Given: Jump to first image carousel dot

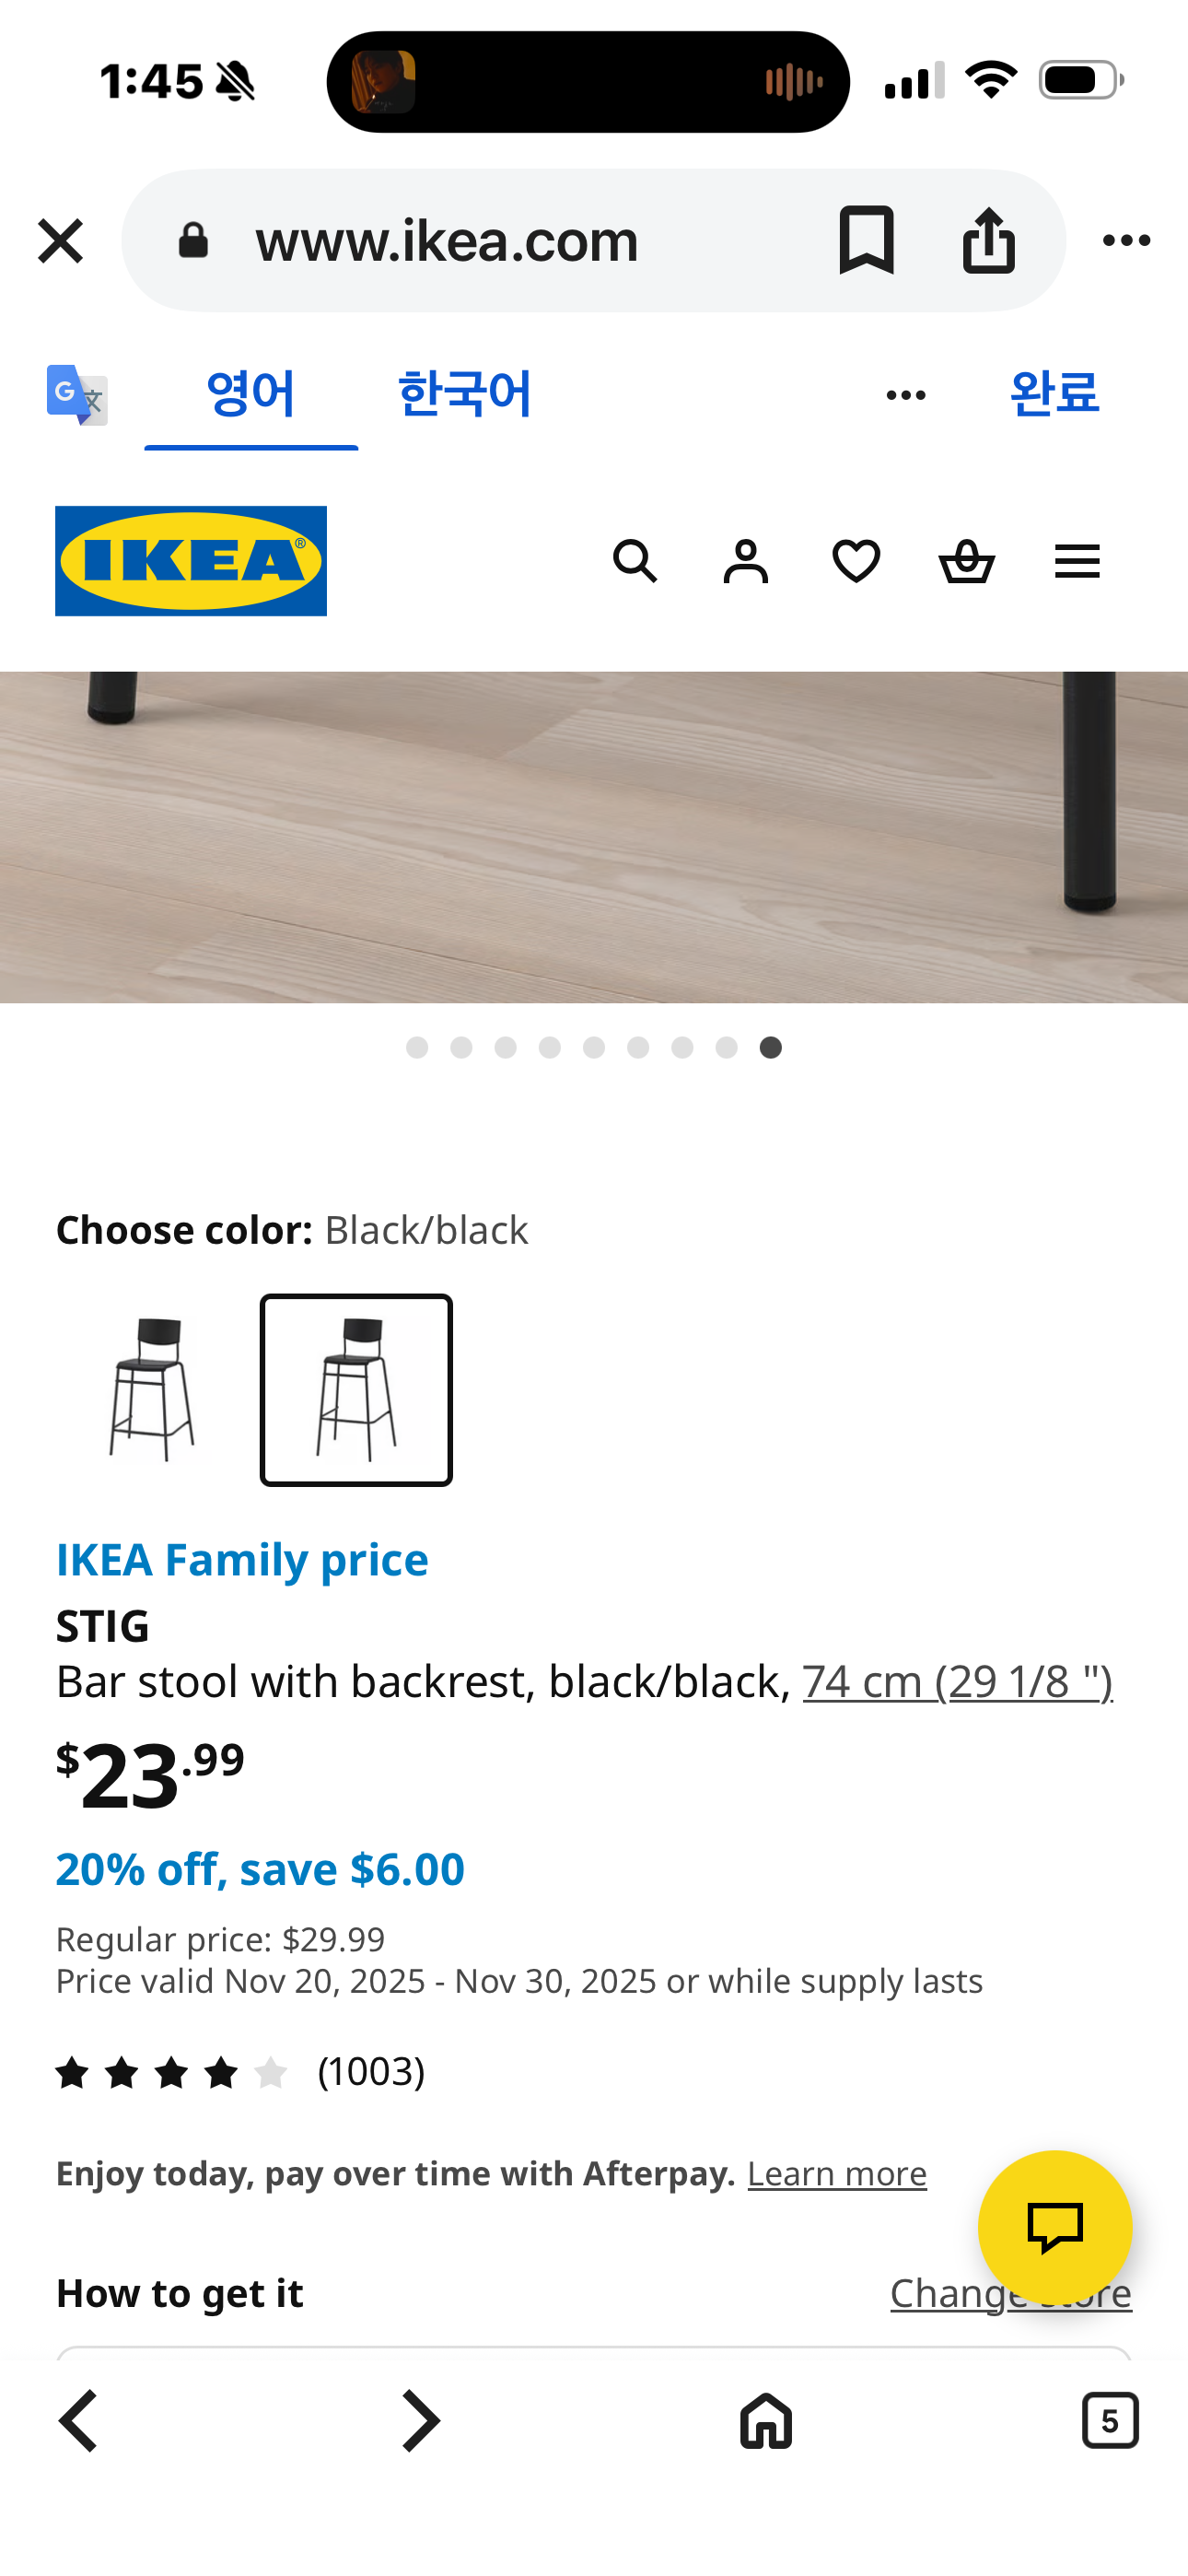Looking at the screenshot, I should 417,1047.
